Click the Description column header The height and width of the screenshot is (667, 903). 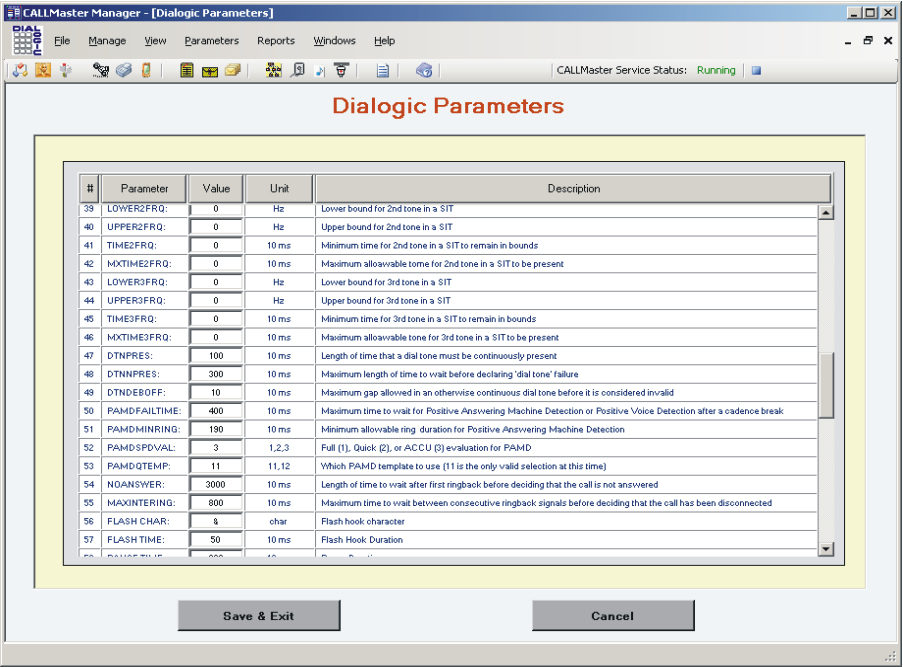(x=574, y=188)
